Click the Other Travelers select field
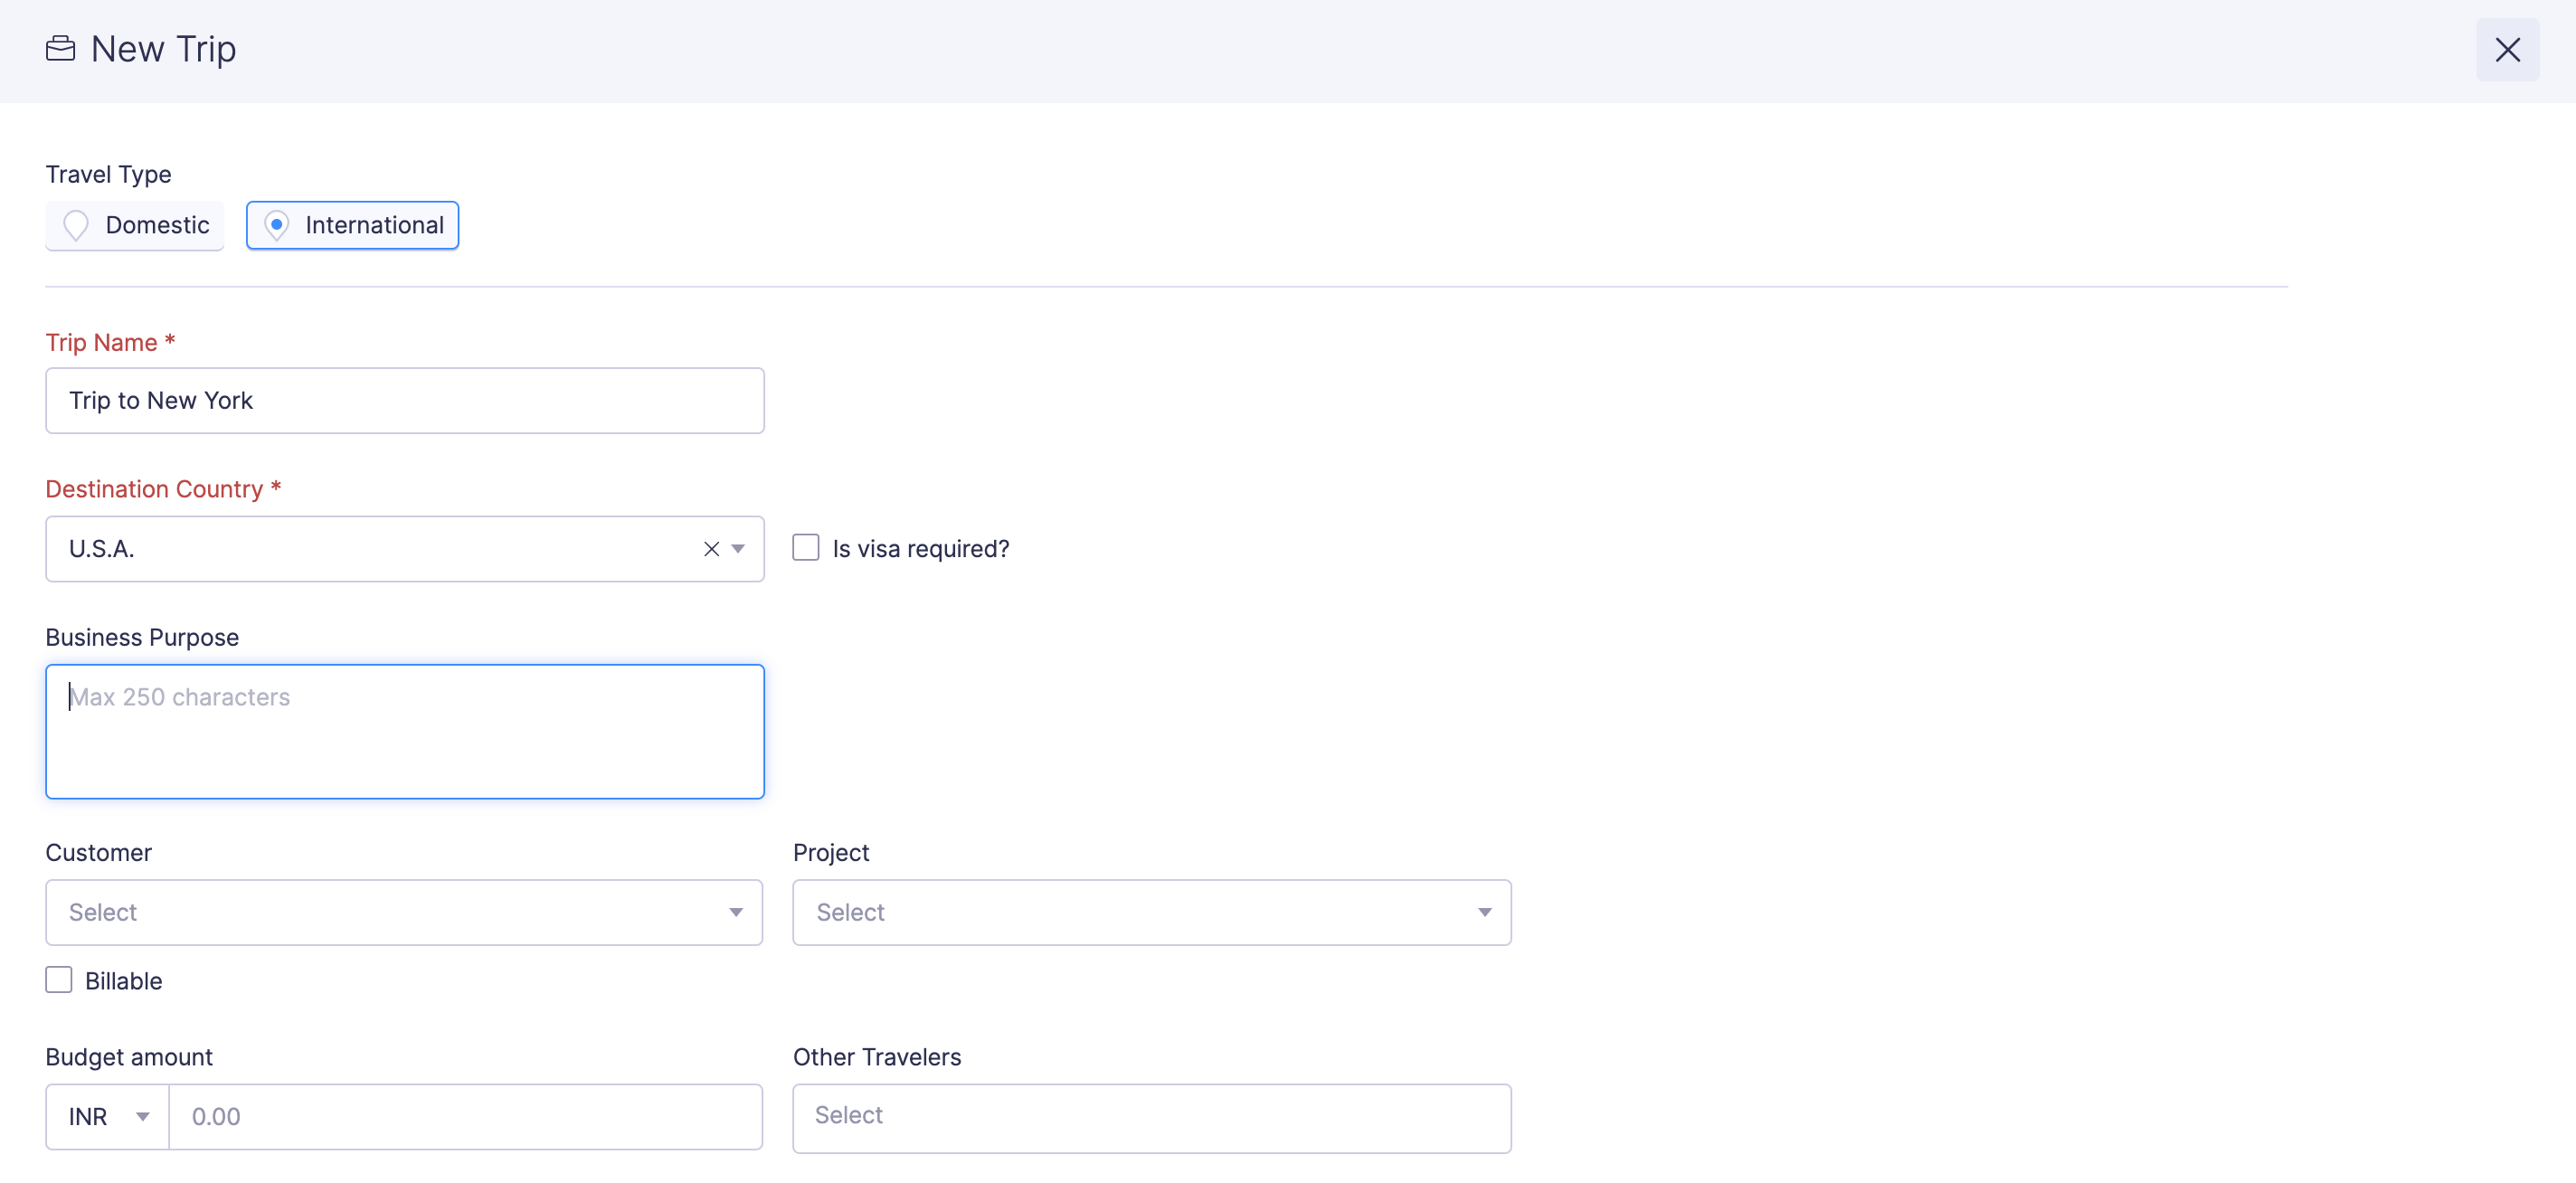The width and height of the screenshot is (2576, 1183). tap(1151, 1117)
